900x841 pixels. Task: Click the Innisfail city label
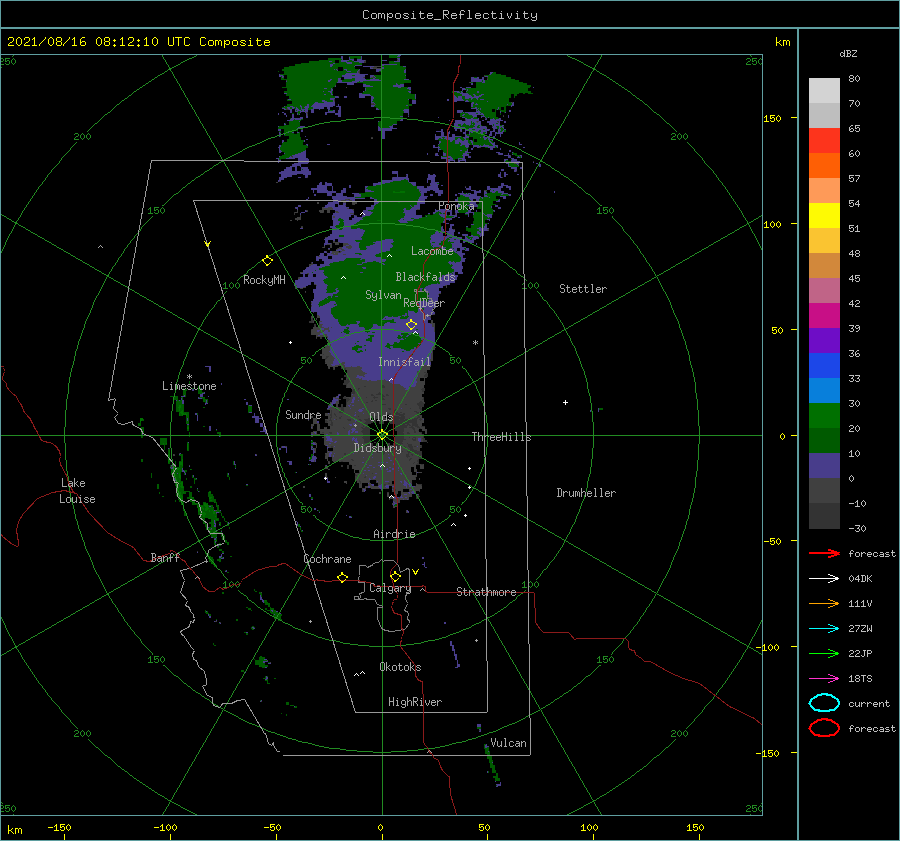pyautogui.click(x=404, y=362)
